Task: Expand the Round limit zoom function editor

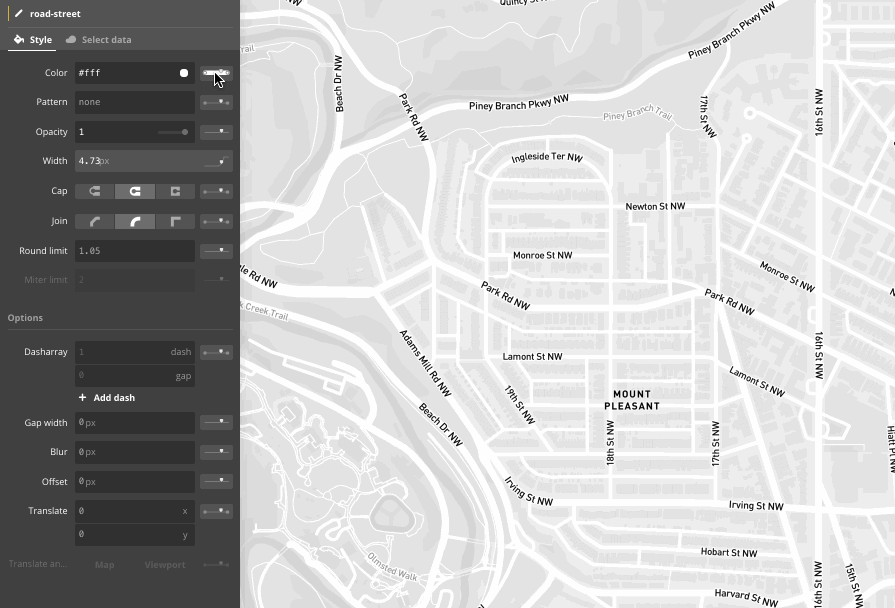Action: click(216, 250)
